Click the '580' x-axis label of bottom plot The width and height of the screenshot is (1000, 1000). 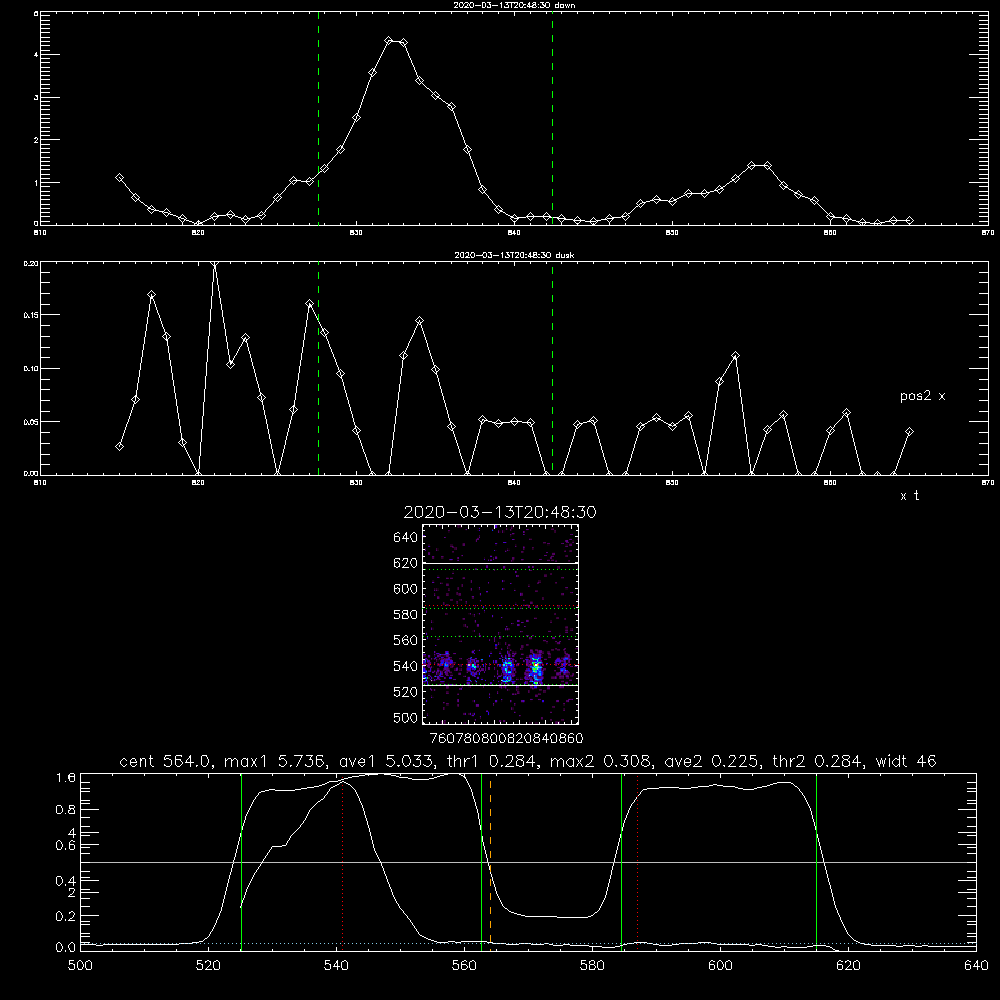tap(592, 966)
